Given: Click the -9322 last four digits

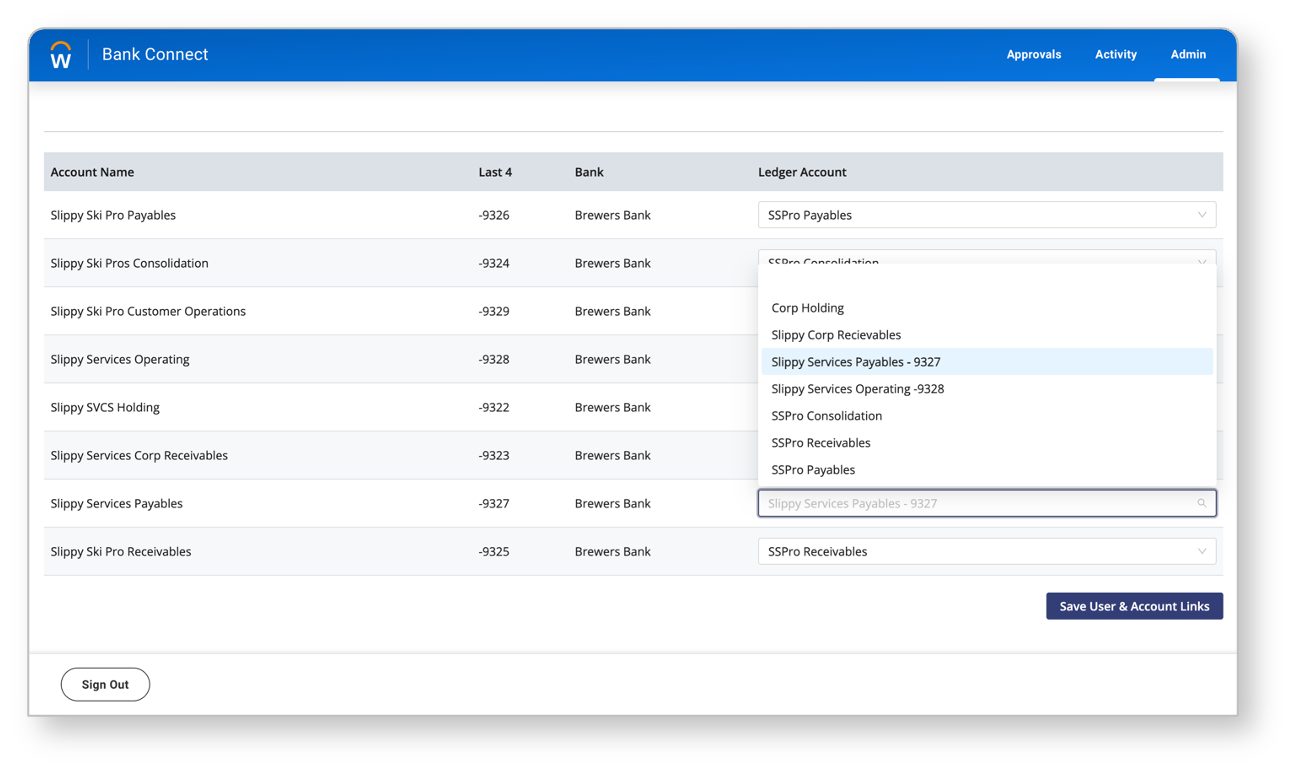Looking at the screenshot, I should click(494, 407).
